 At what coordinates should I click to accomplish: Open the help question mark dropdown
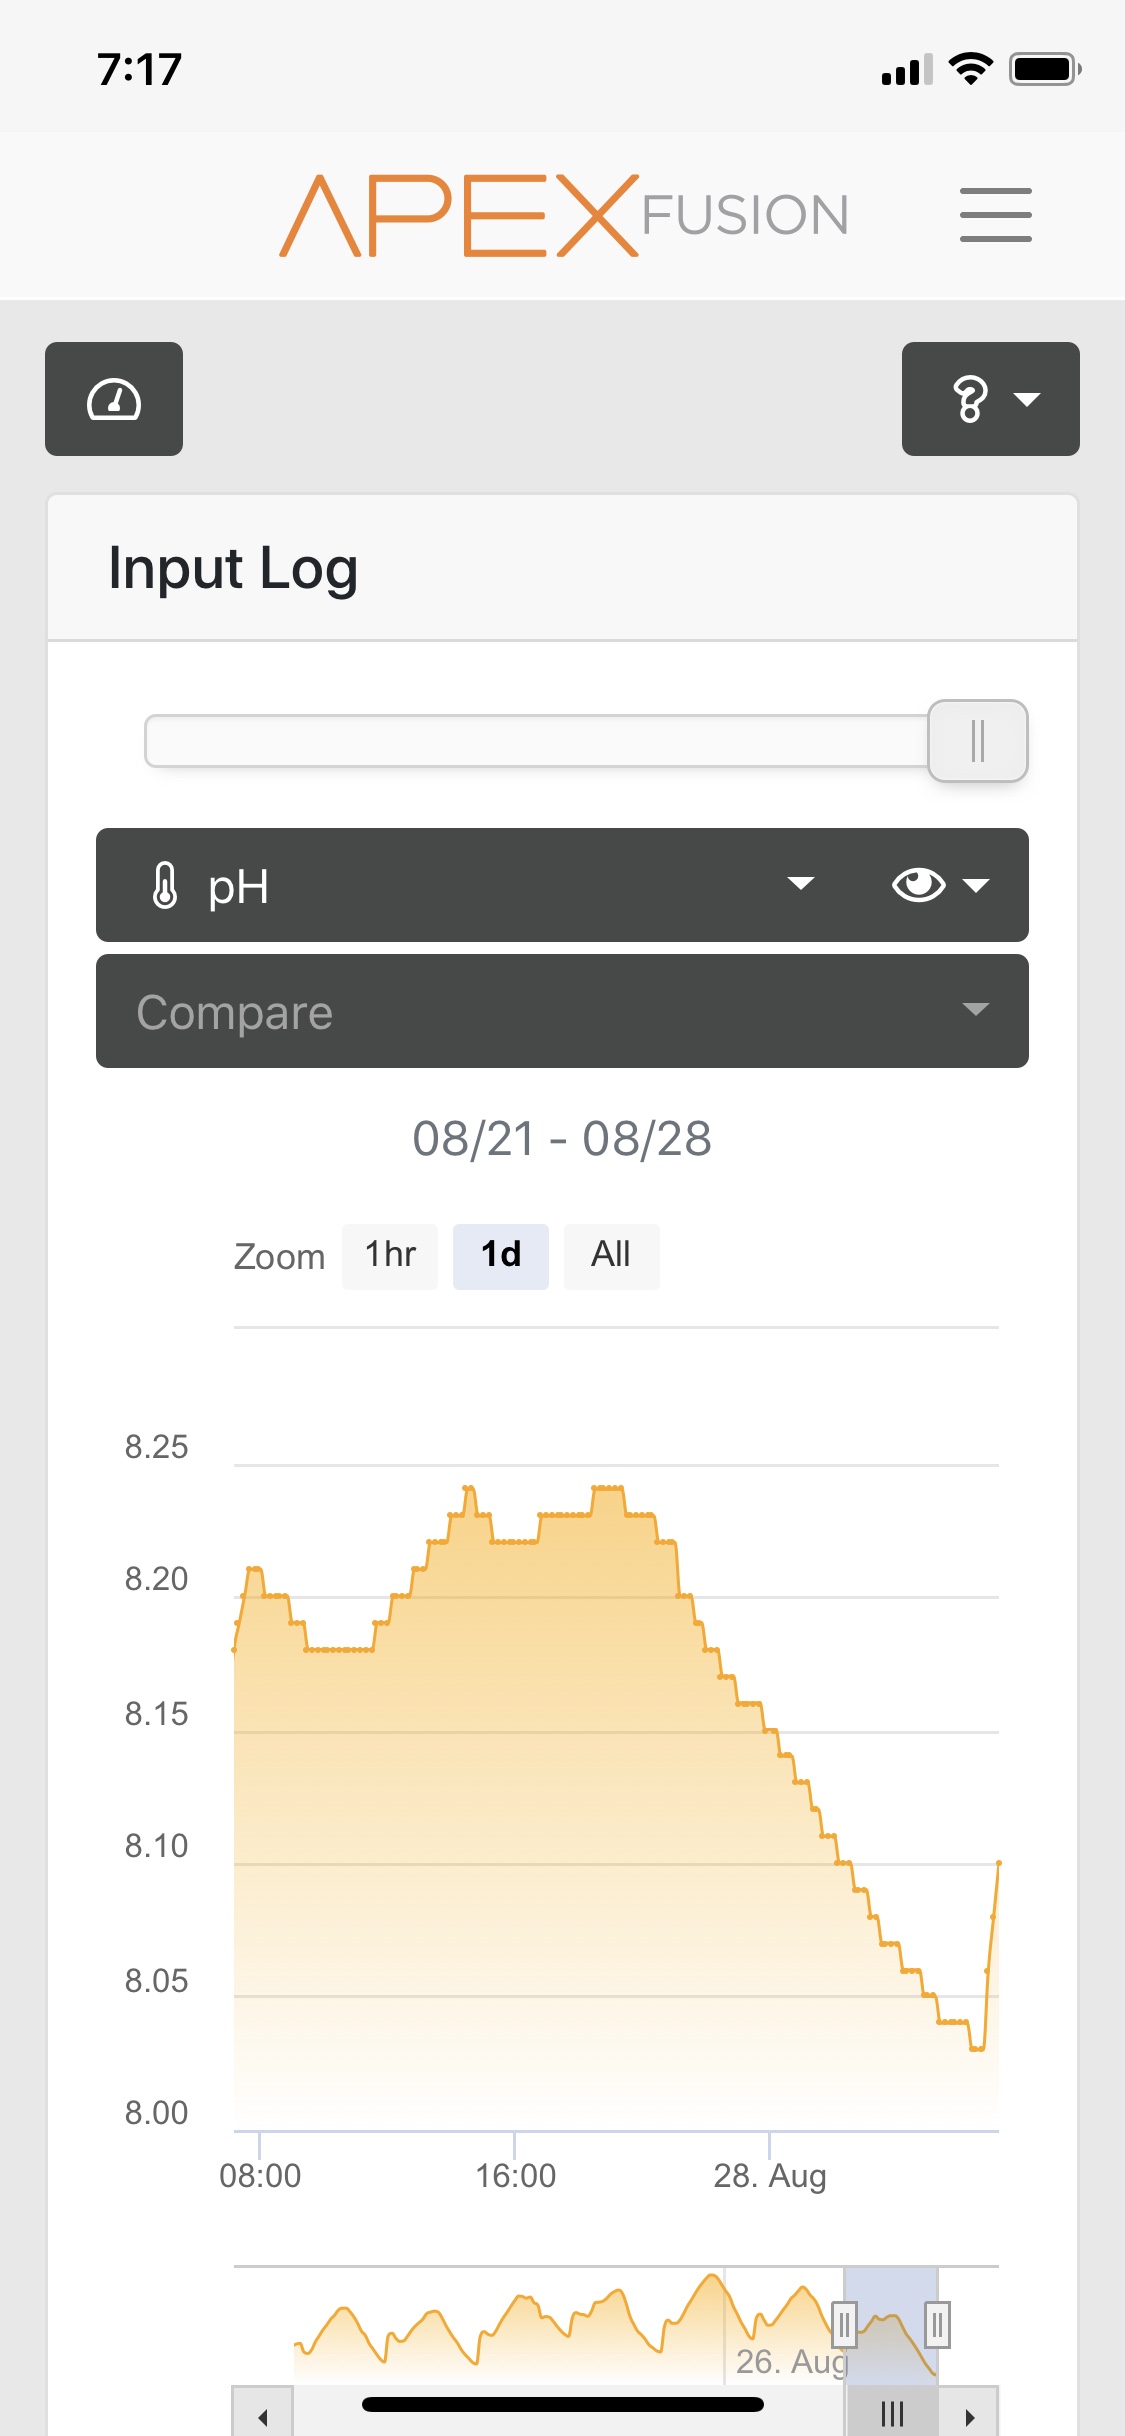coord(990,399)
